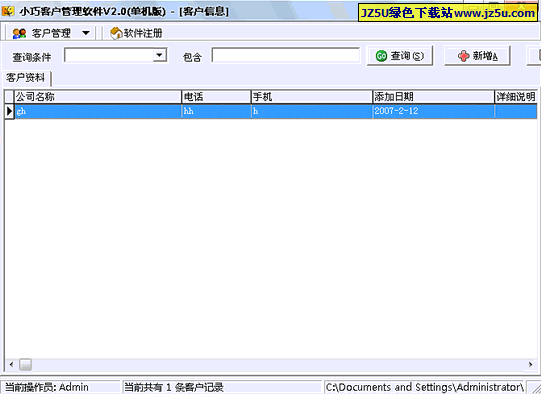Click the 查询(S) search button
Image resolution: width=541 pixels, height=394 pixels.
click(x=400, y=56)
